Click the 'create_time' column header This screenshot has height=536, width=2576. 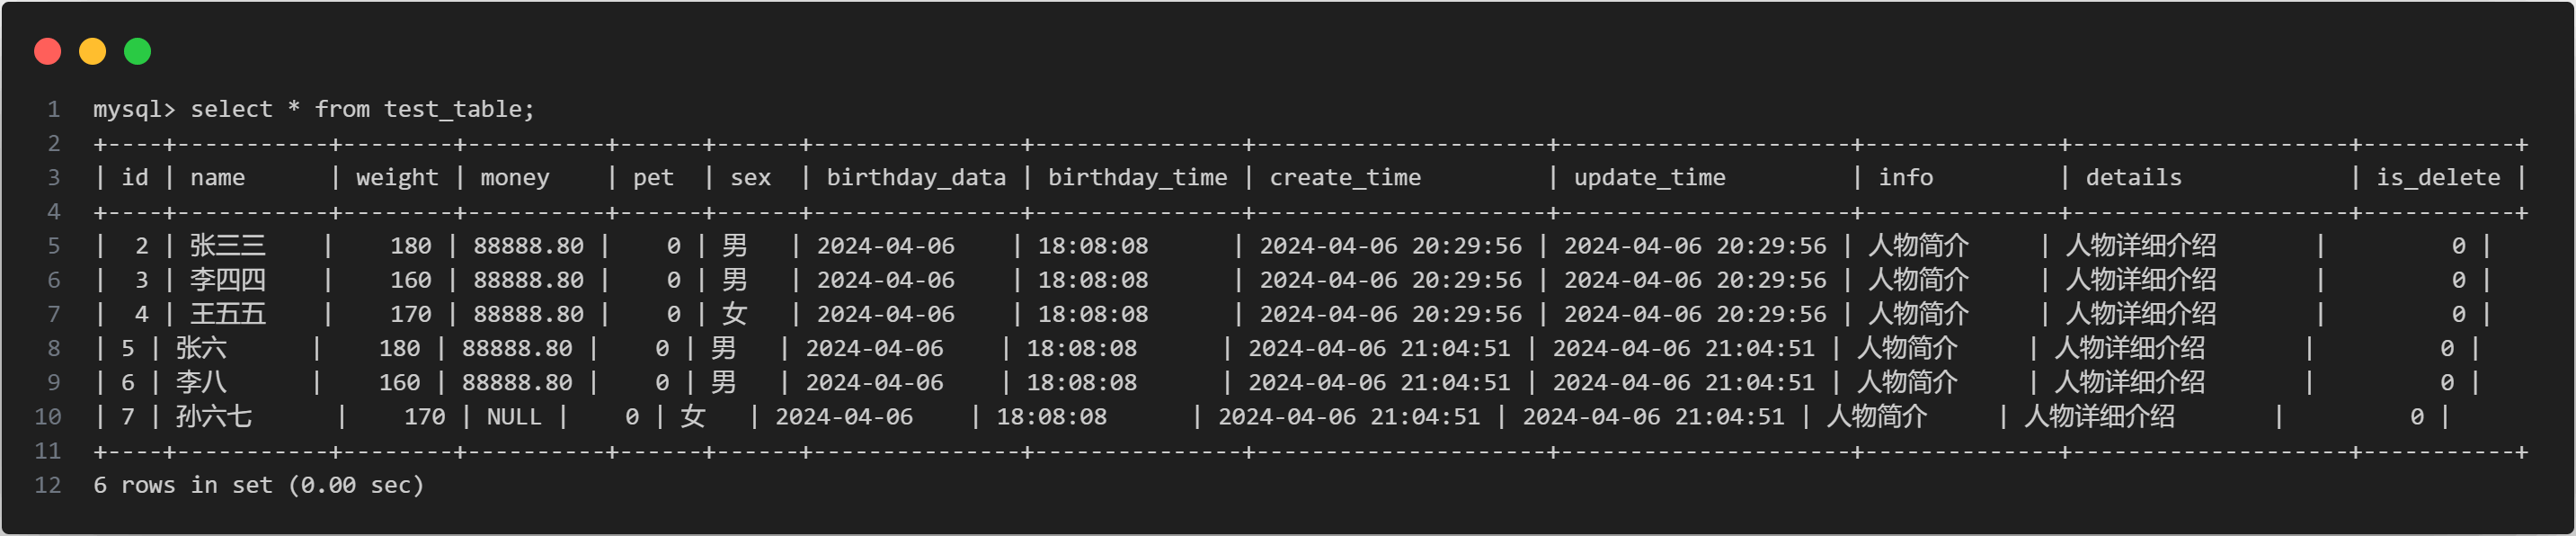1344,178
